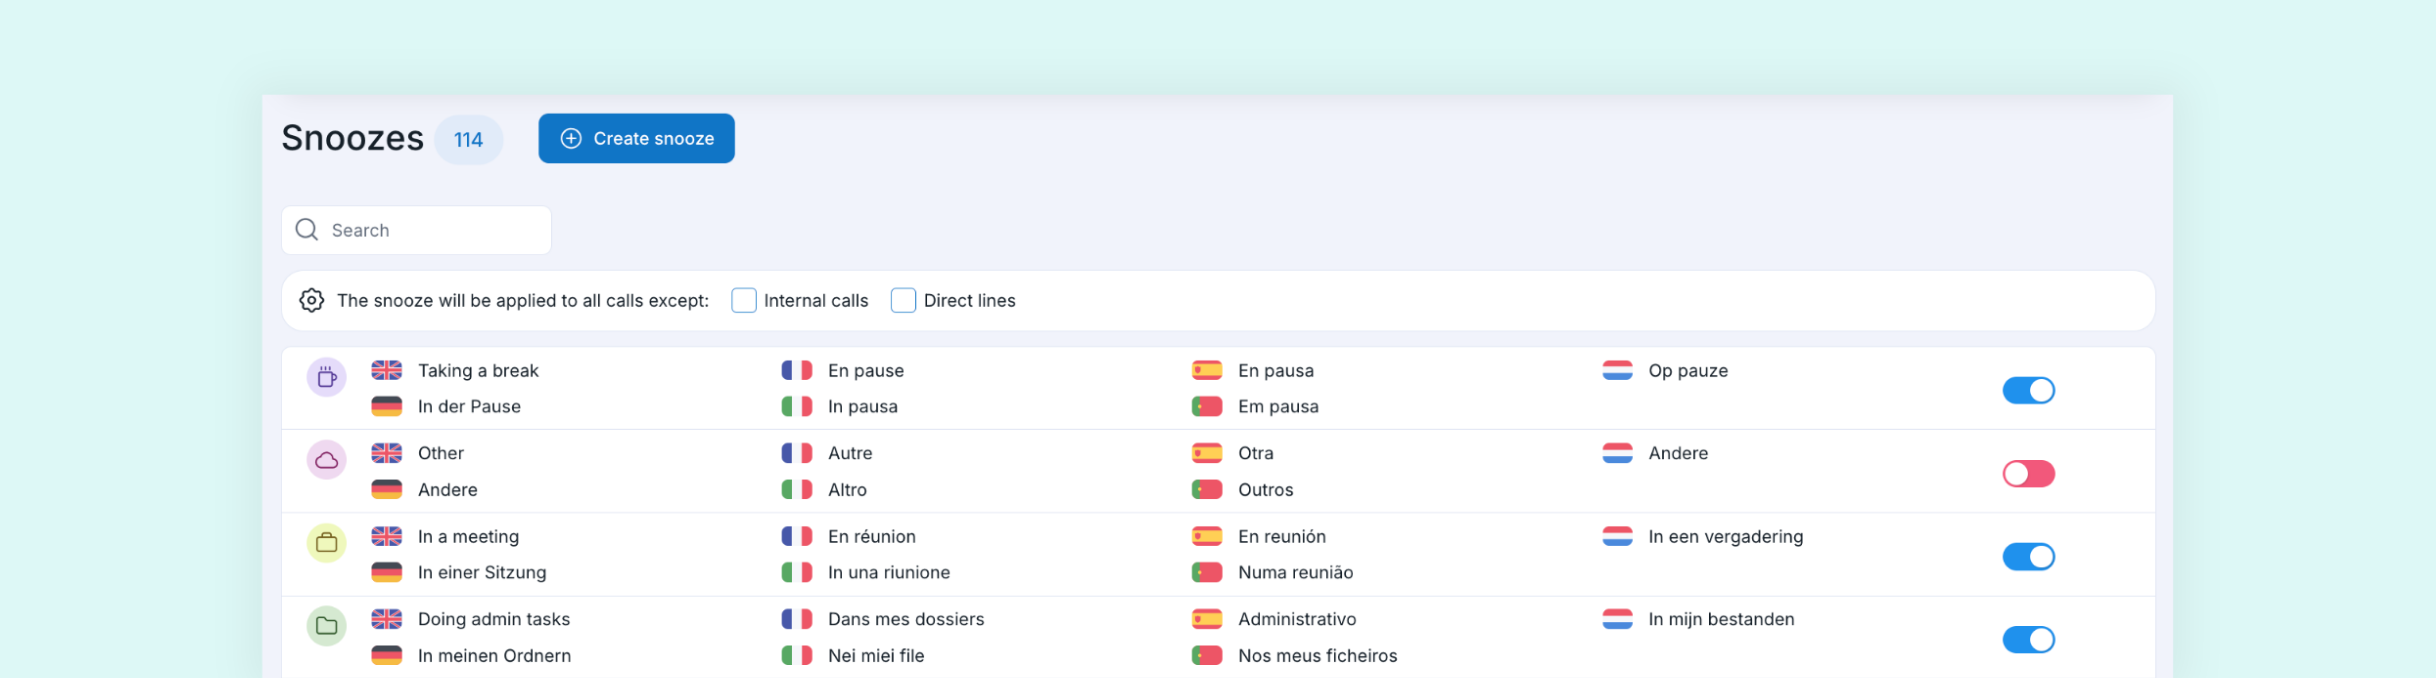Click the gear icon beside snooze exceptions

coord(312,300)
